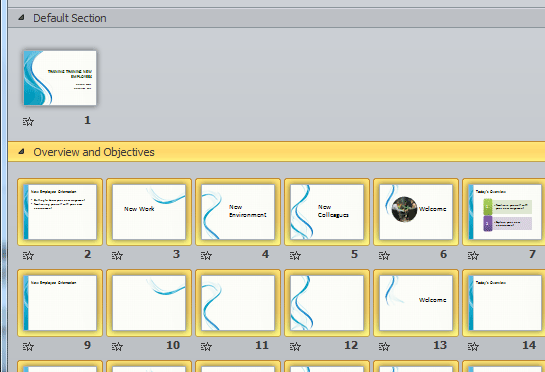Image resolution: width=545 pixels, height=372 pixels.
Task: Collapse the Default Section arrow
Action: [x=22, y=17]
